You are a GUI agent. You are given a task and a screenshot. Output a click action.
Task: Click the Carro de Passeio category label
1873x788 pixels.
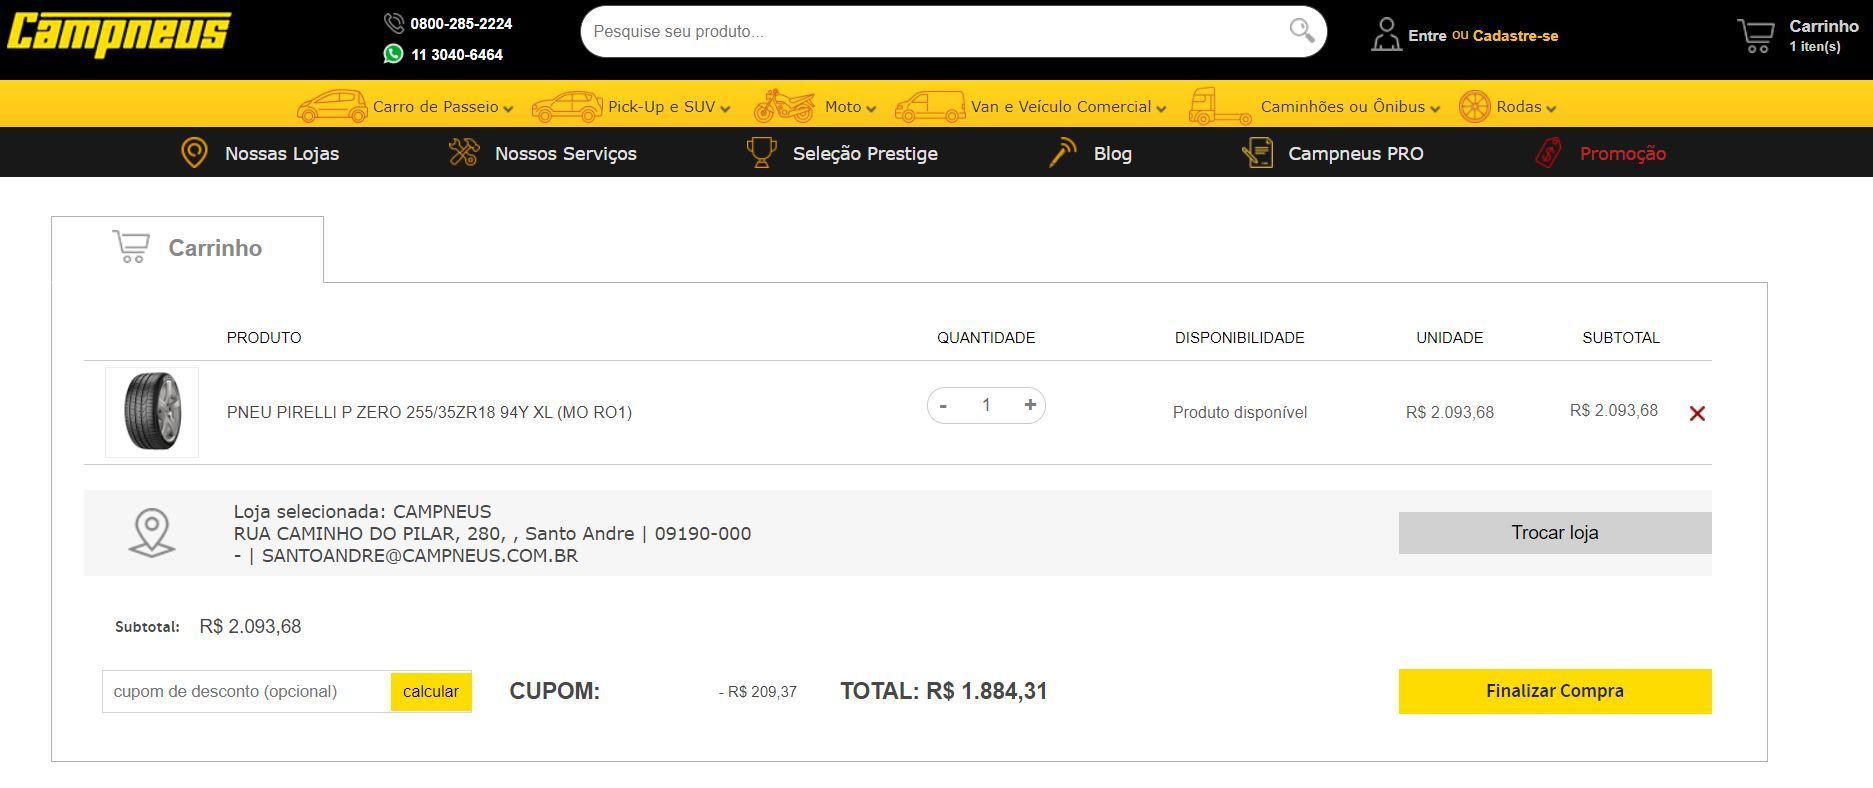pos(435,107)
